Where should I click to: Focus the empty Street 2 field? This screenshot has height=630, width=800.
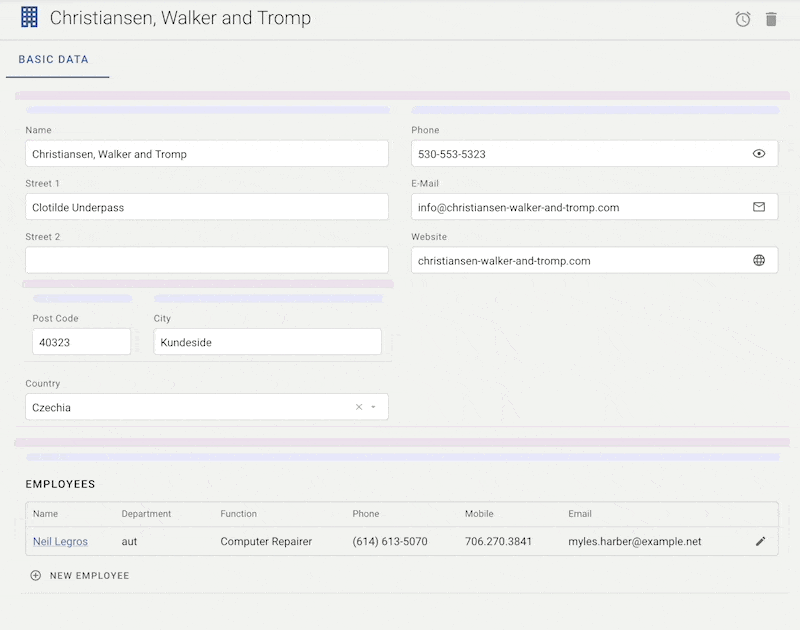pos(206,261)
